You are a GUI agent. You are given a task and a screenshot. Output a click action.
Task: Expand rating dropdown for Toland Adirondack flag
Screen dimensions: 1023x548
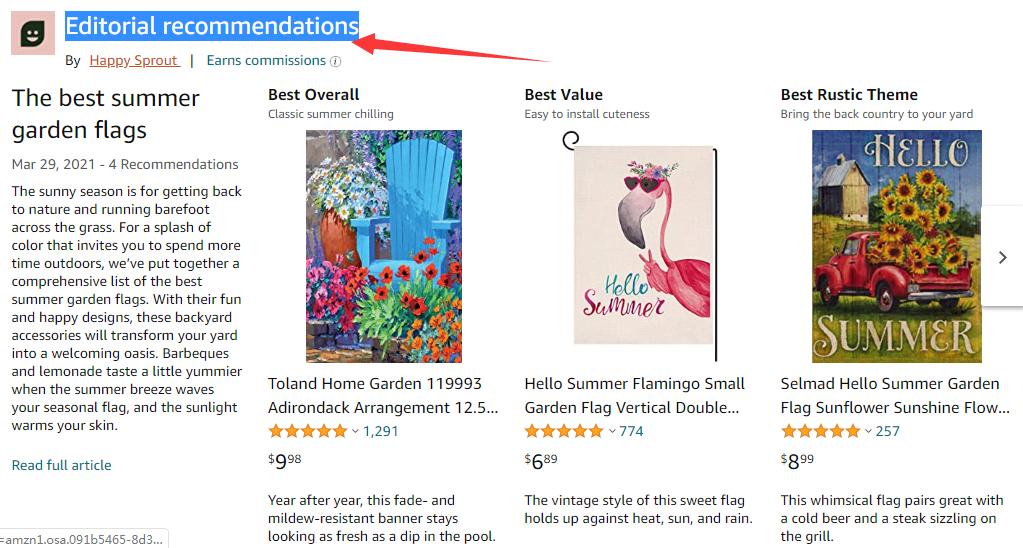(x=354, y=432)
